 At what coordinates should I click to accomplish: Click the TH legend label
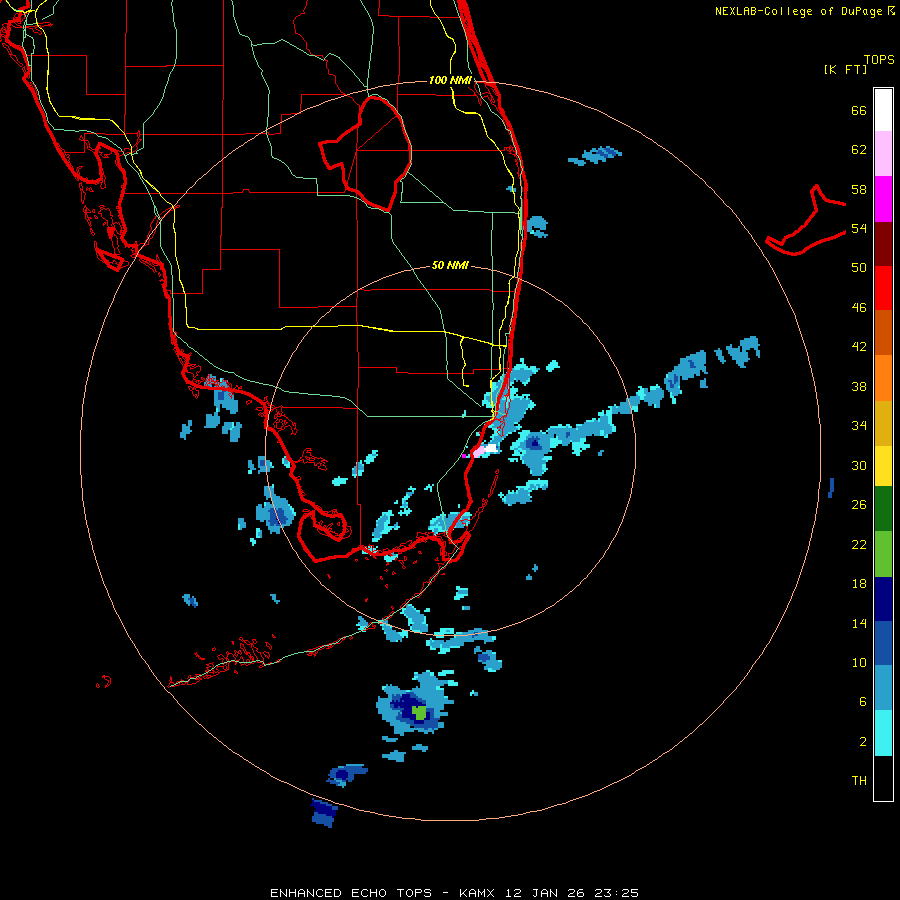(859, 781)
